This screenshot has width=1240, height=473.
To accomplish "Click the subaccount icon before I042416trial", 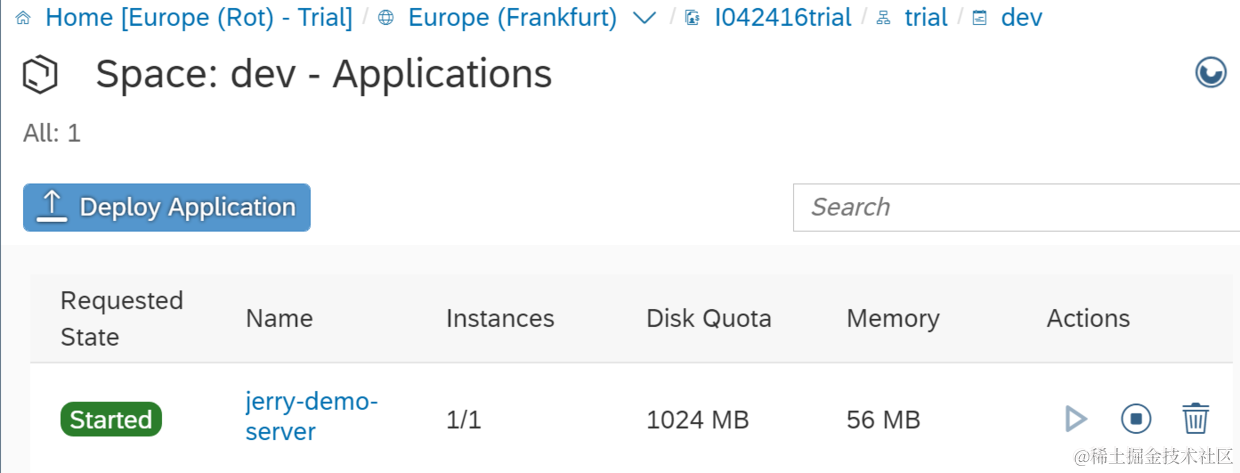I will pos(692,18).
